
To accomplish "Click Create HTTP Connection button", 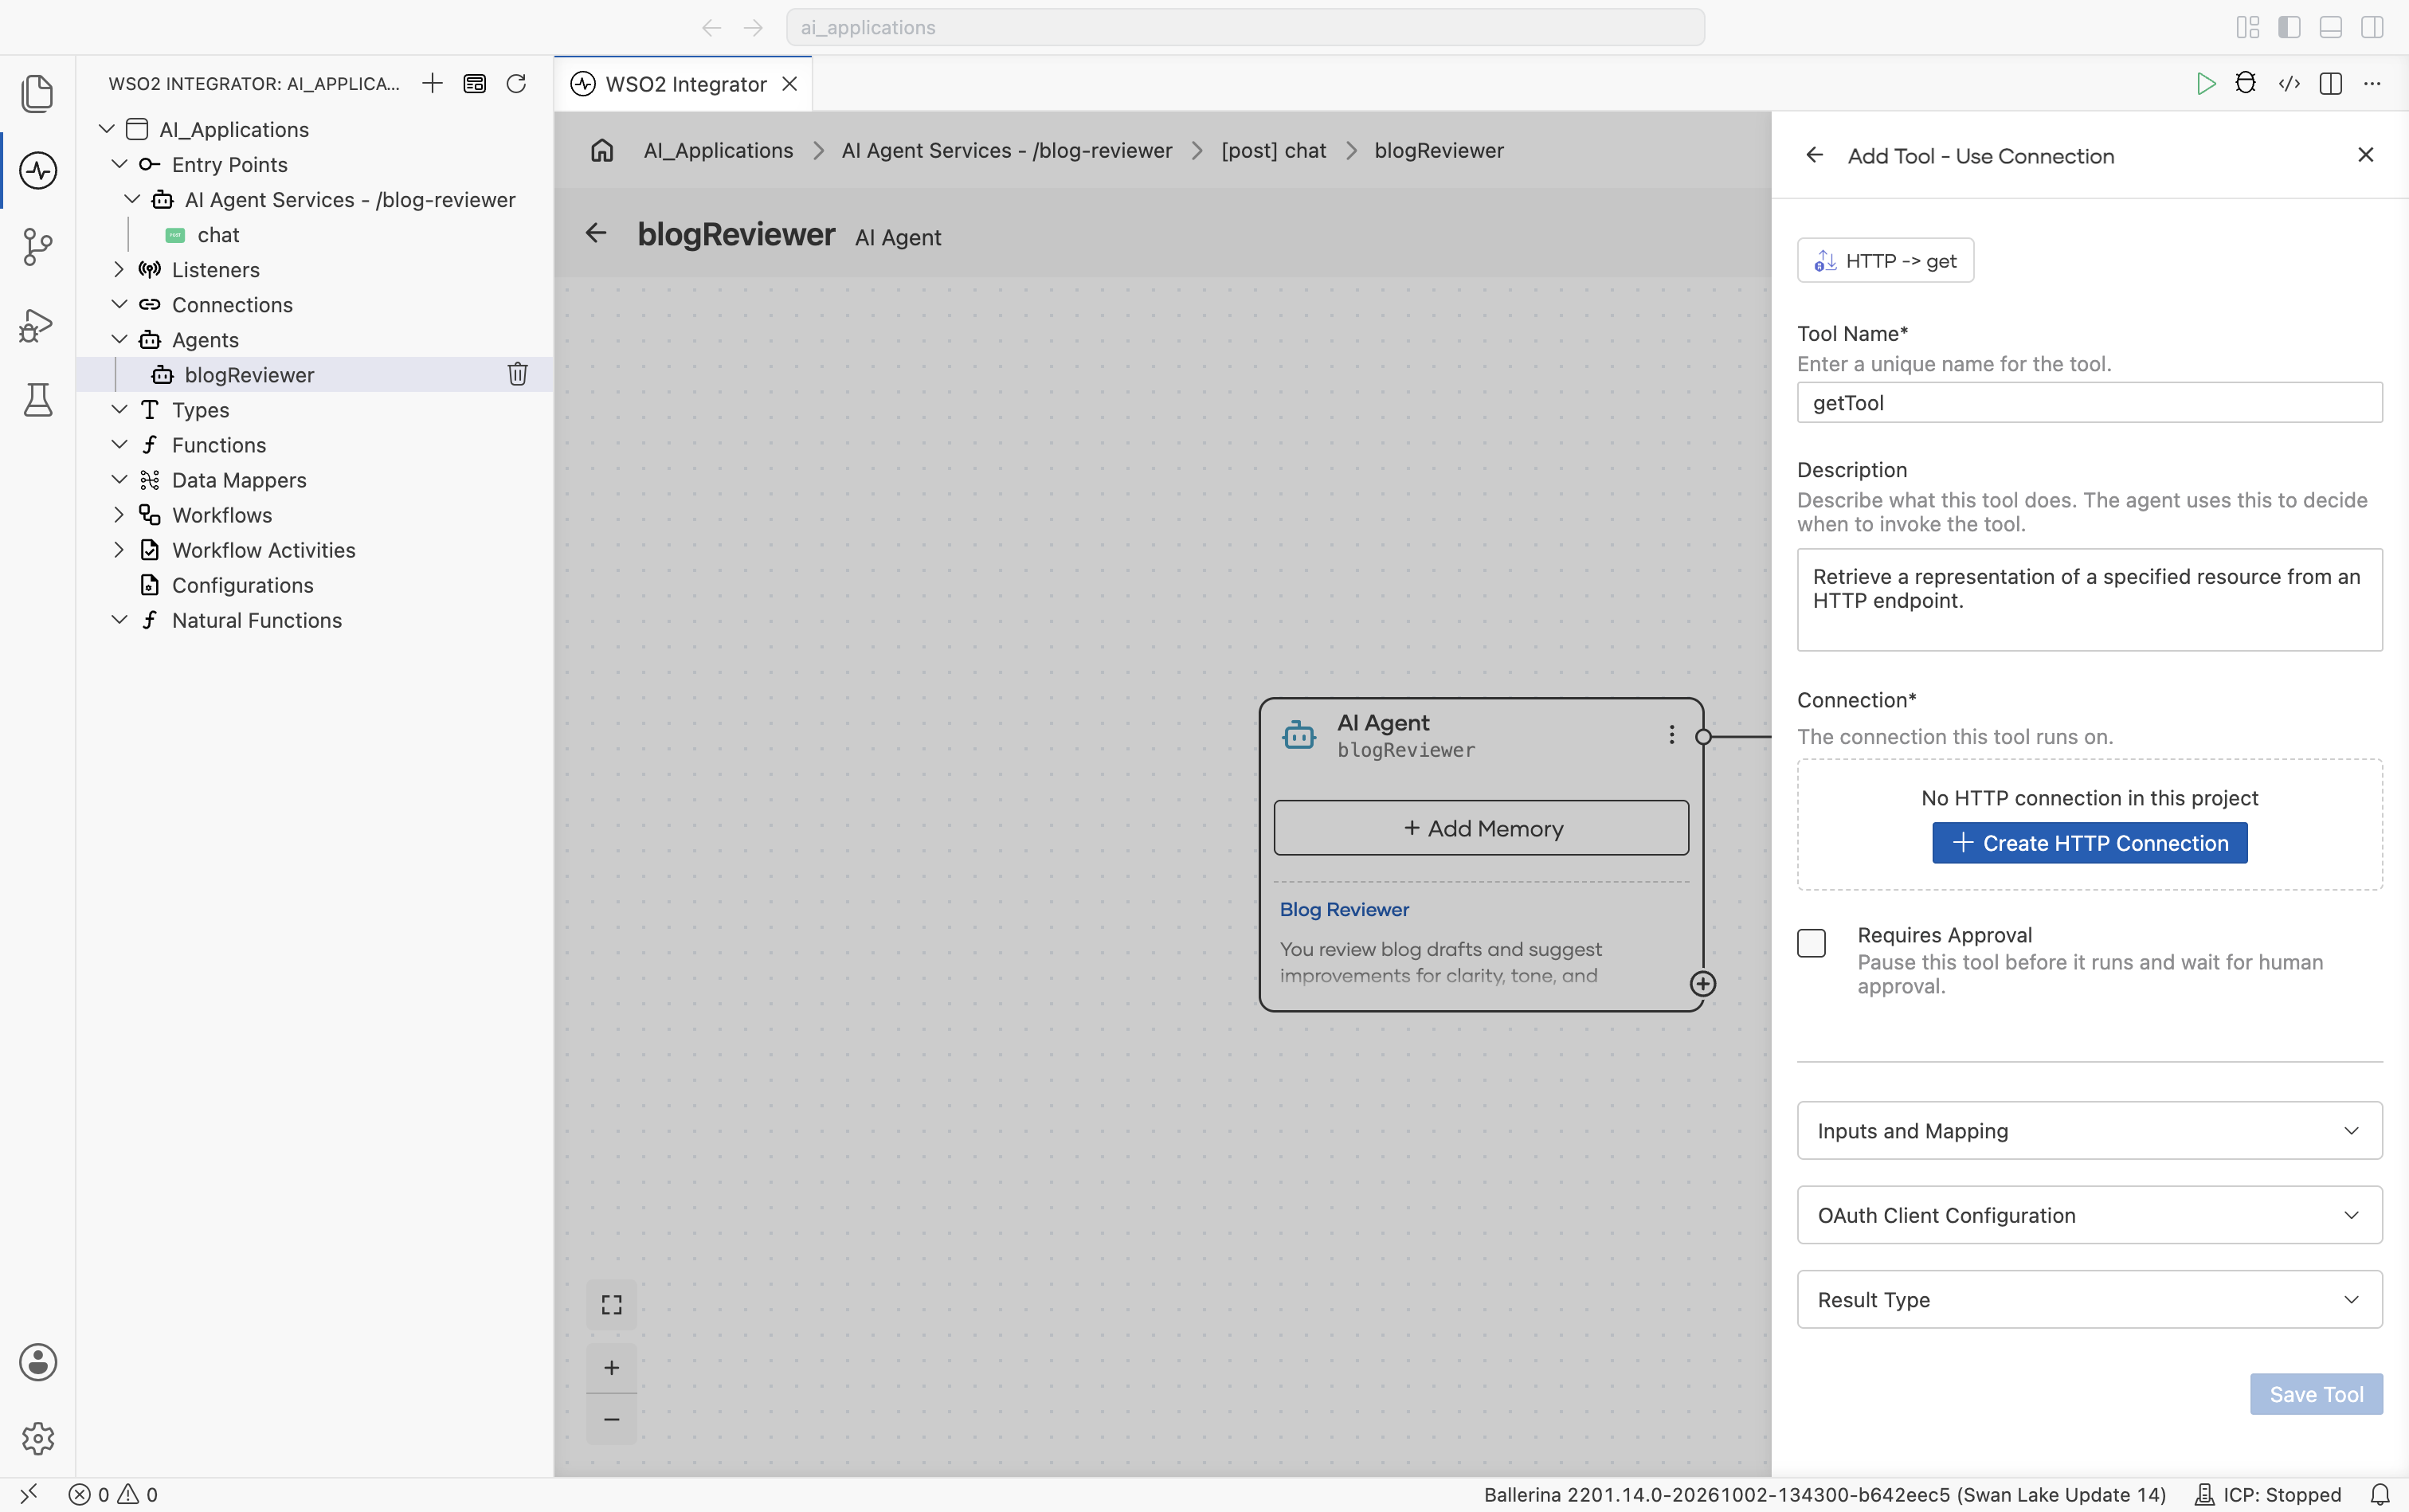I will [x=2089, y=843].
